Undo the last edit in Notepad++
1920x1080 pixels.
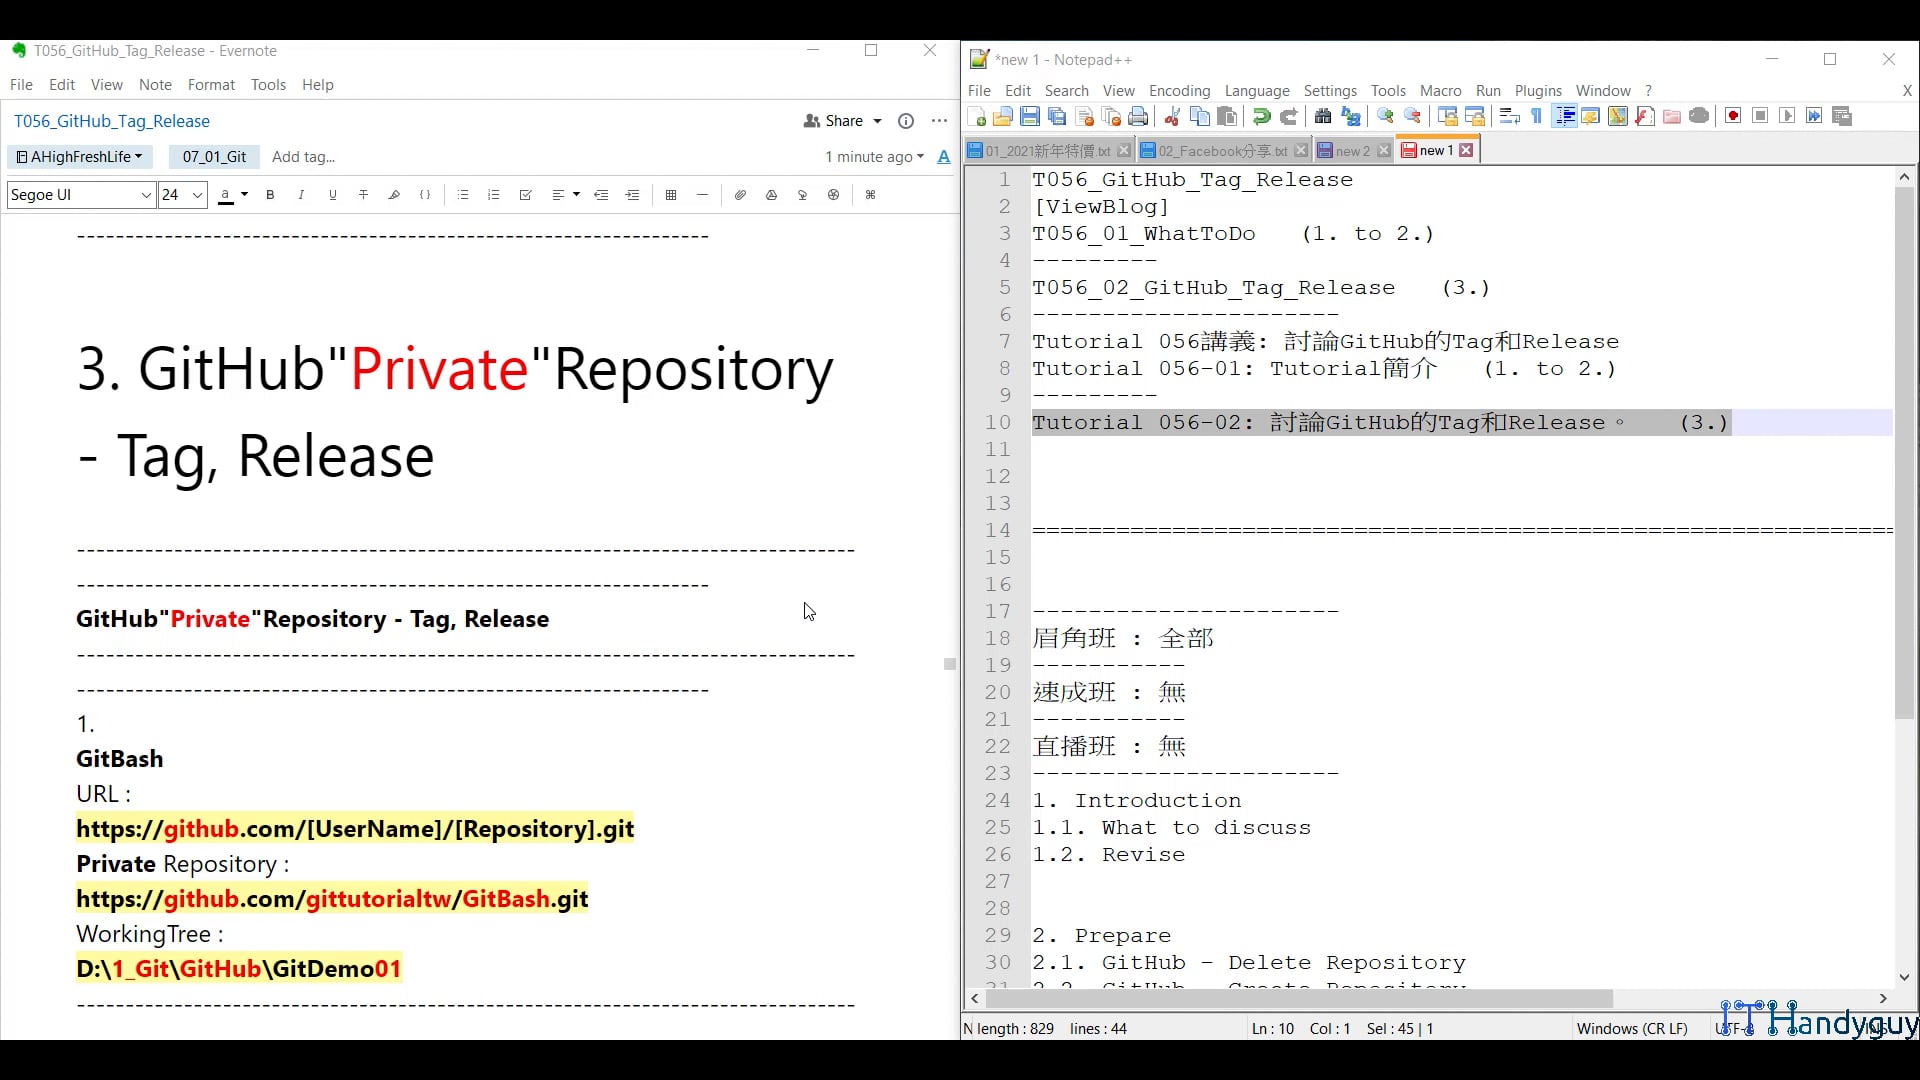[1260, 116]
